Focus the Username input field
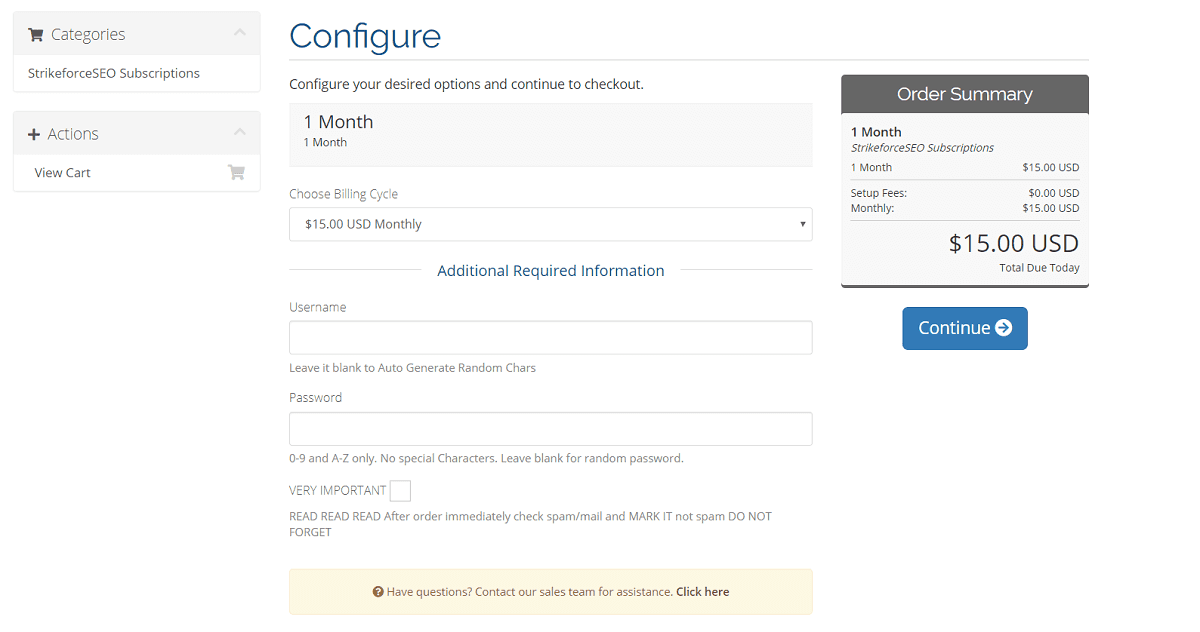The height and width of the screenshot is (632, 1200). tap(551, 338)
